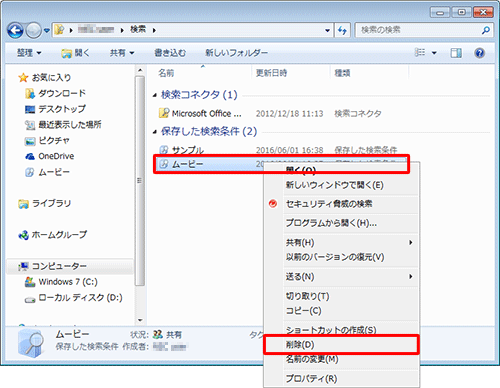Click the navigation pane scrollbar up arrow
The width and height of the screenshot is (500, 388).
point(140,70)
